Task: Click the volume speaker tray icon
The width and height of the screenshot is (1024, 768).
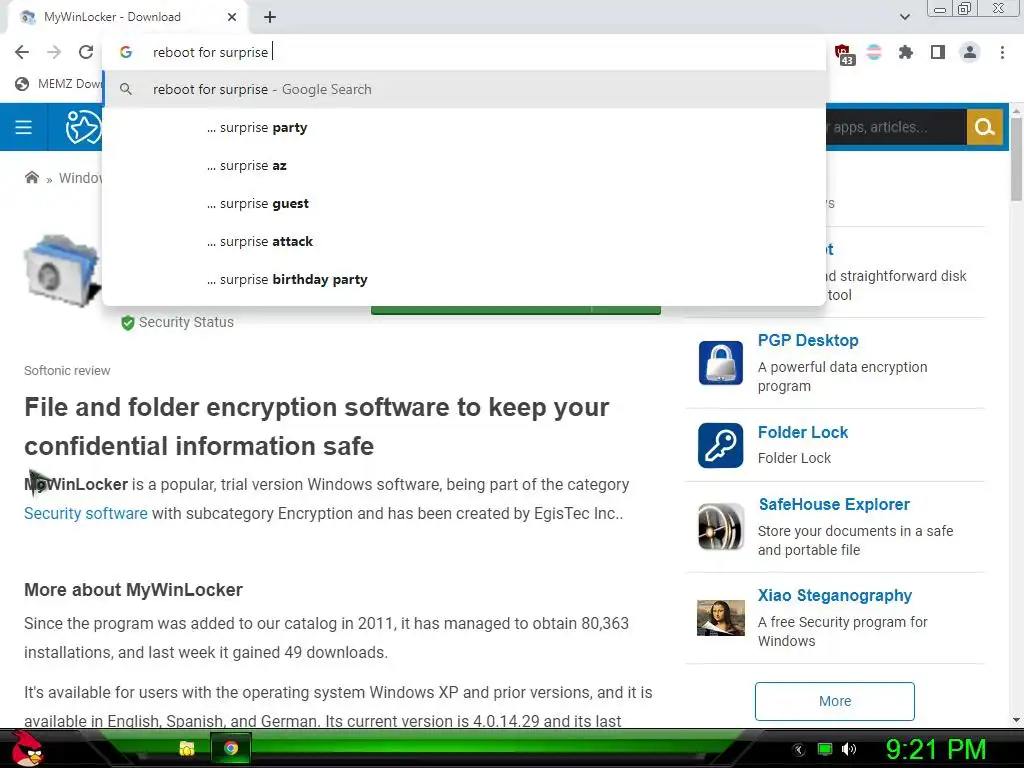Action: click(849, 750)
